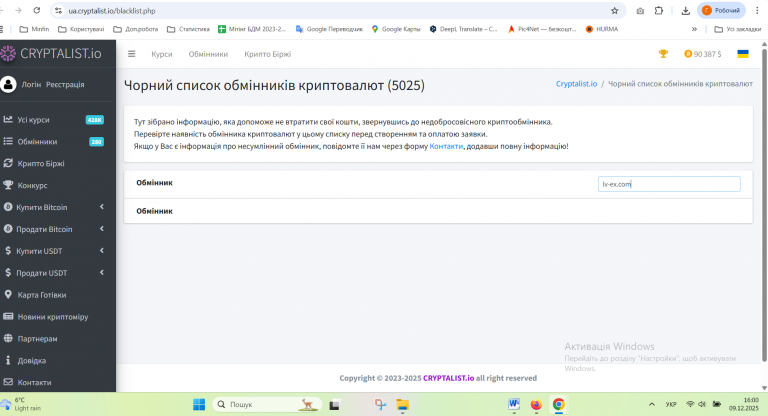The height and width of the screenshot is (416, 768).
Task: Reload the page in browser
Action: pos(37,10)
